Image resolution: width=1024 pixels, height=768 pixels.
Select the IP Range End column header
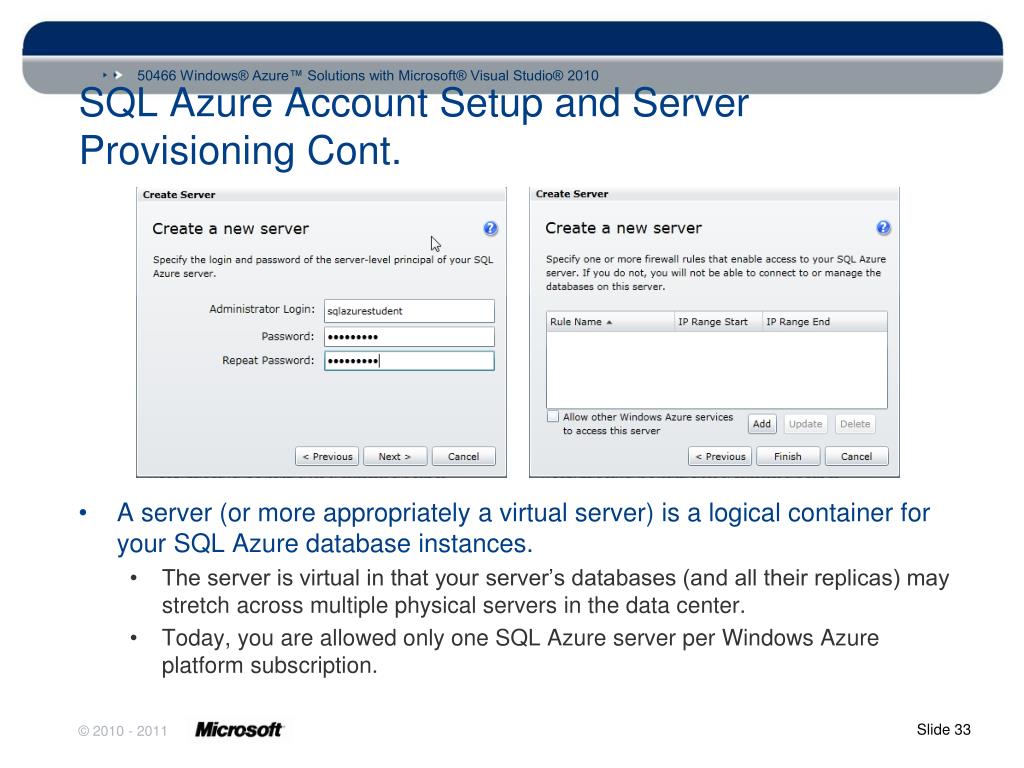click(825, 322)
